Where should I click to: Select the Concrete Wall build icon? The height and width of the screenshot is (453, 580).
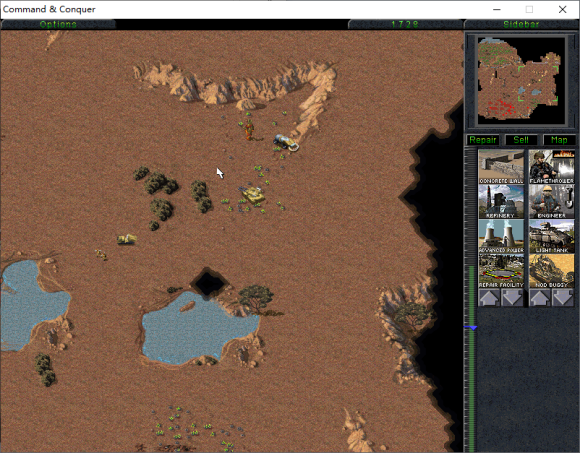tap(501, 166)
